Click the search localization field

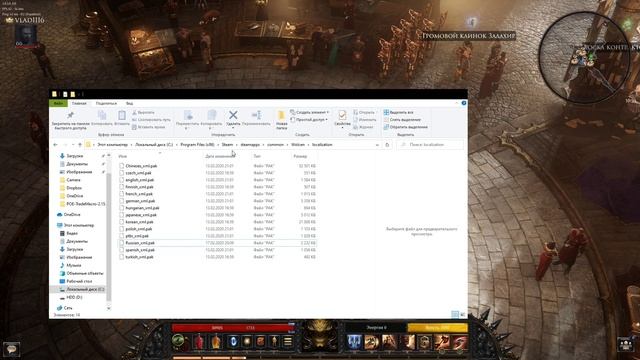430,145
